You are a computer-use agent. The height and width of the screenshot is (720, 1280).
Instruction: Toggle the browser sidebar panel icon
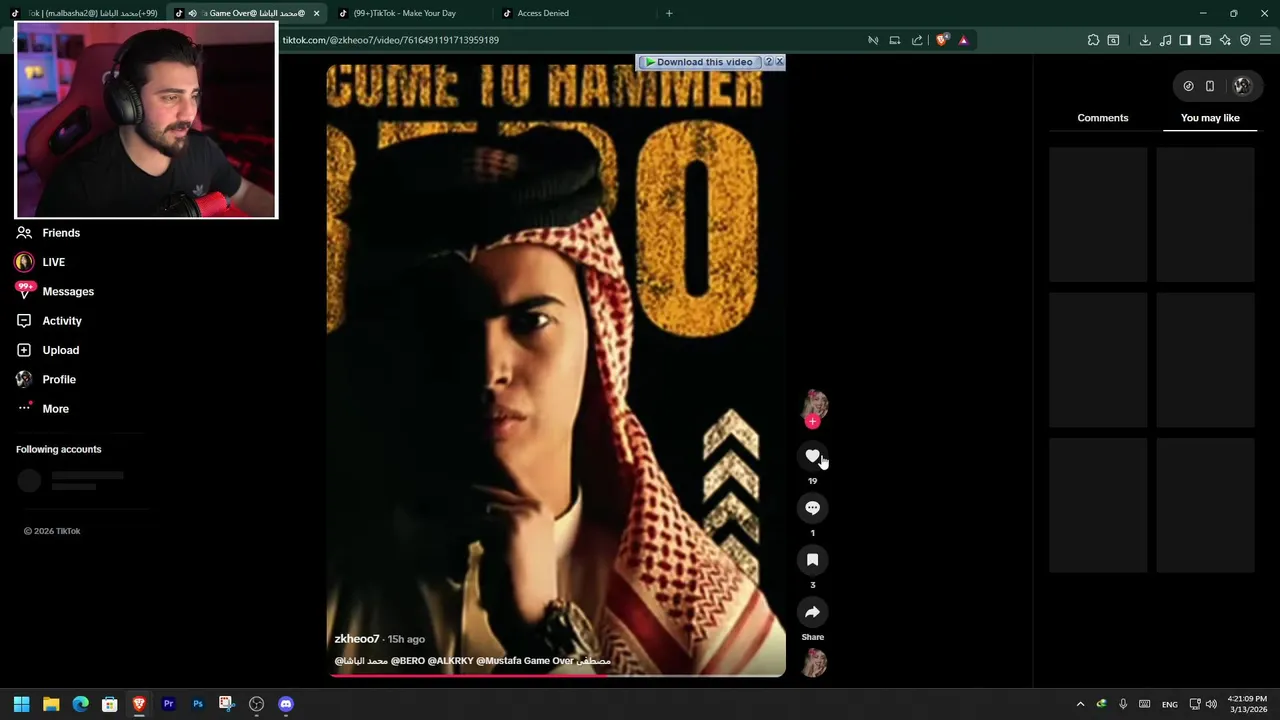coord(1185,40)
